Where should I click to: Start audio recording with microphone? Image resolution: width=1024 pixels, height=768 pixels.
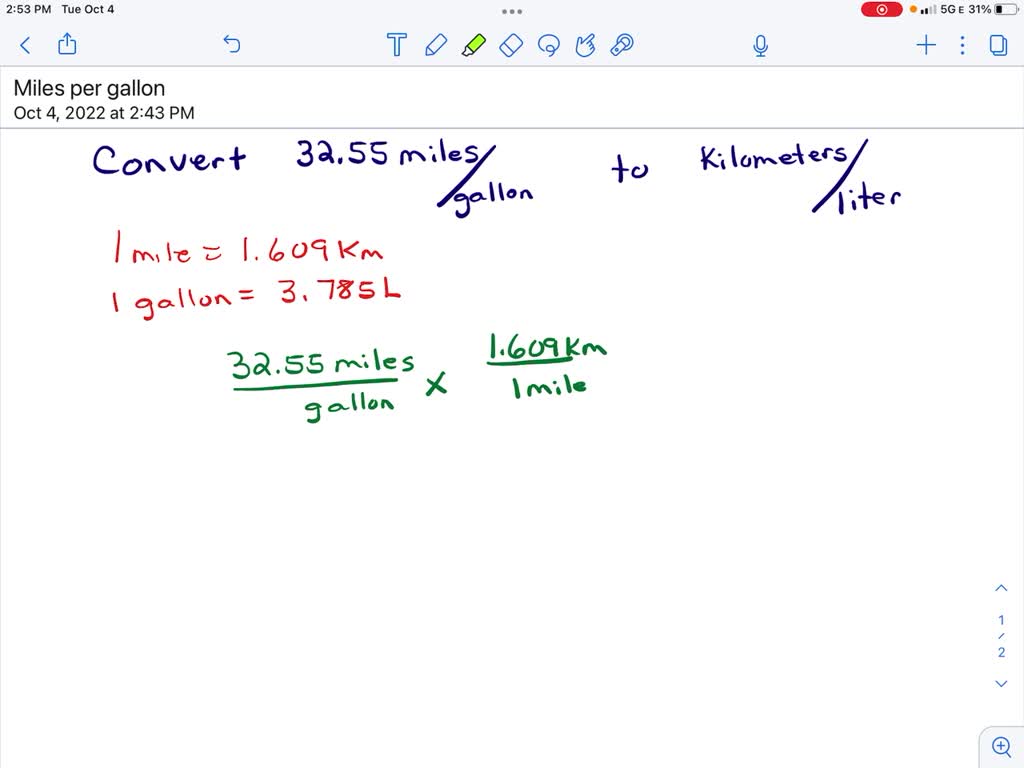tap(760, 45)
